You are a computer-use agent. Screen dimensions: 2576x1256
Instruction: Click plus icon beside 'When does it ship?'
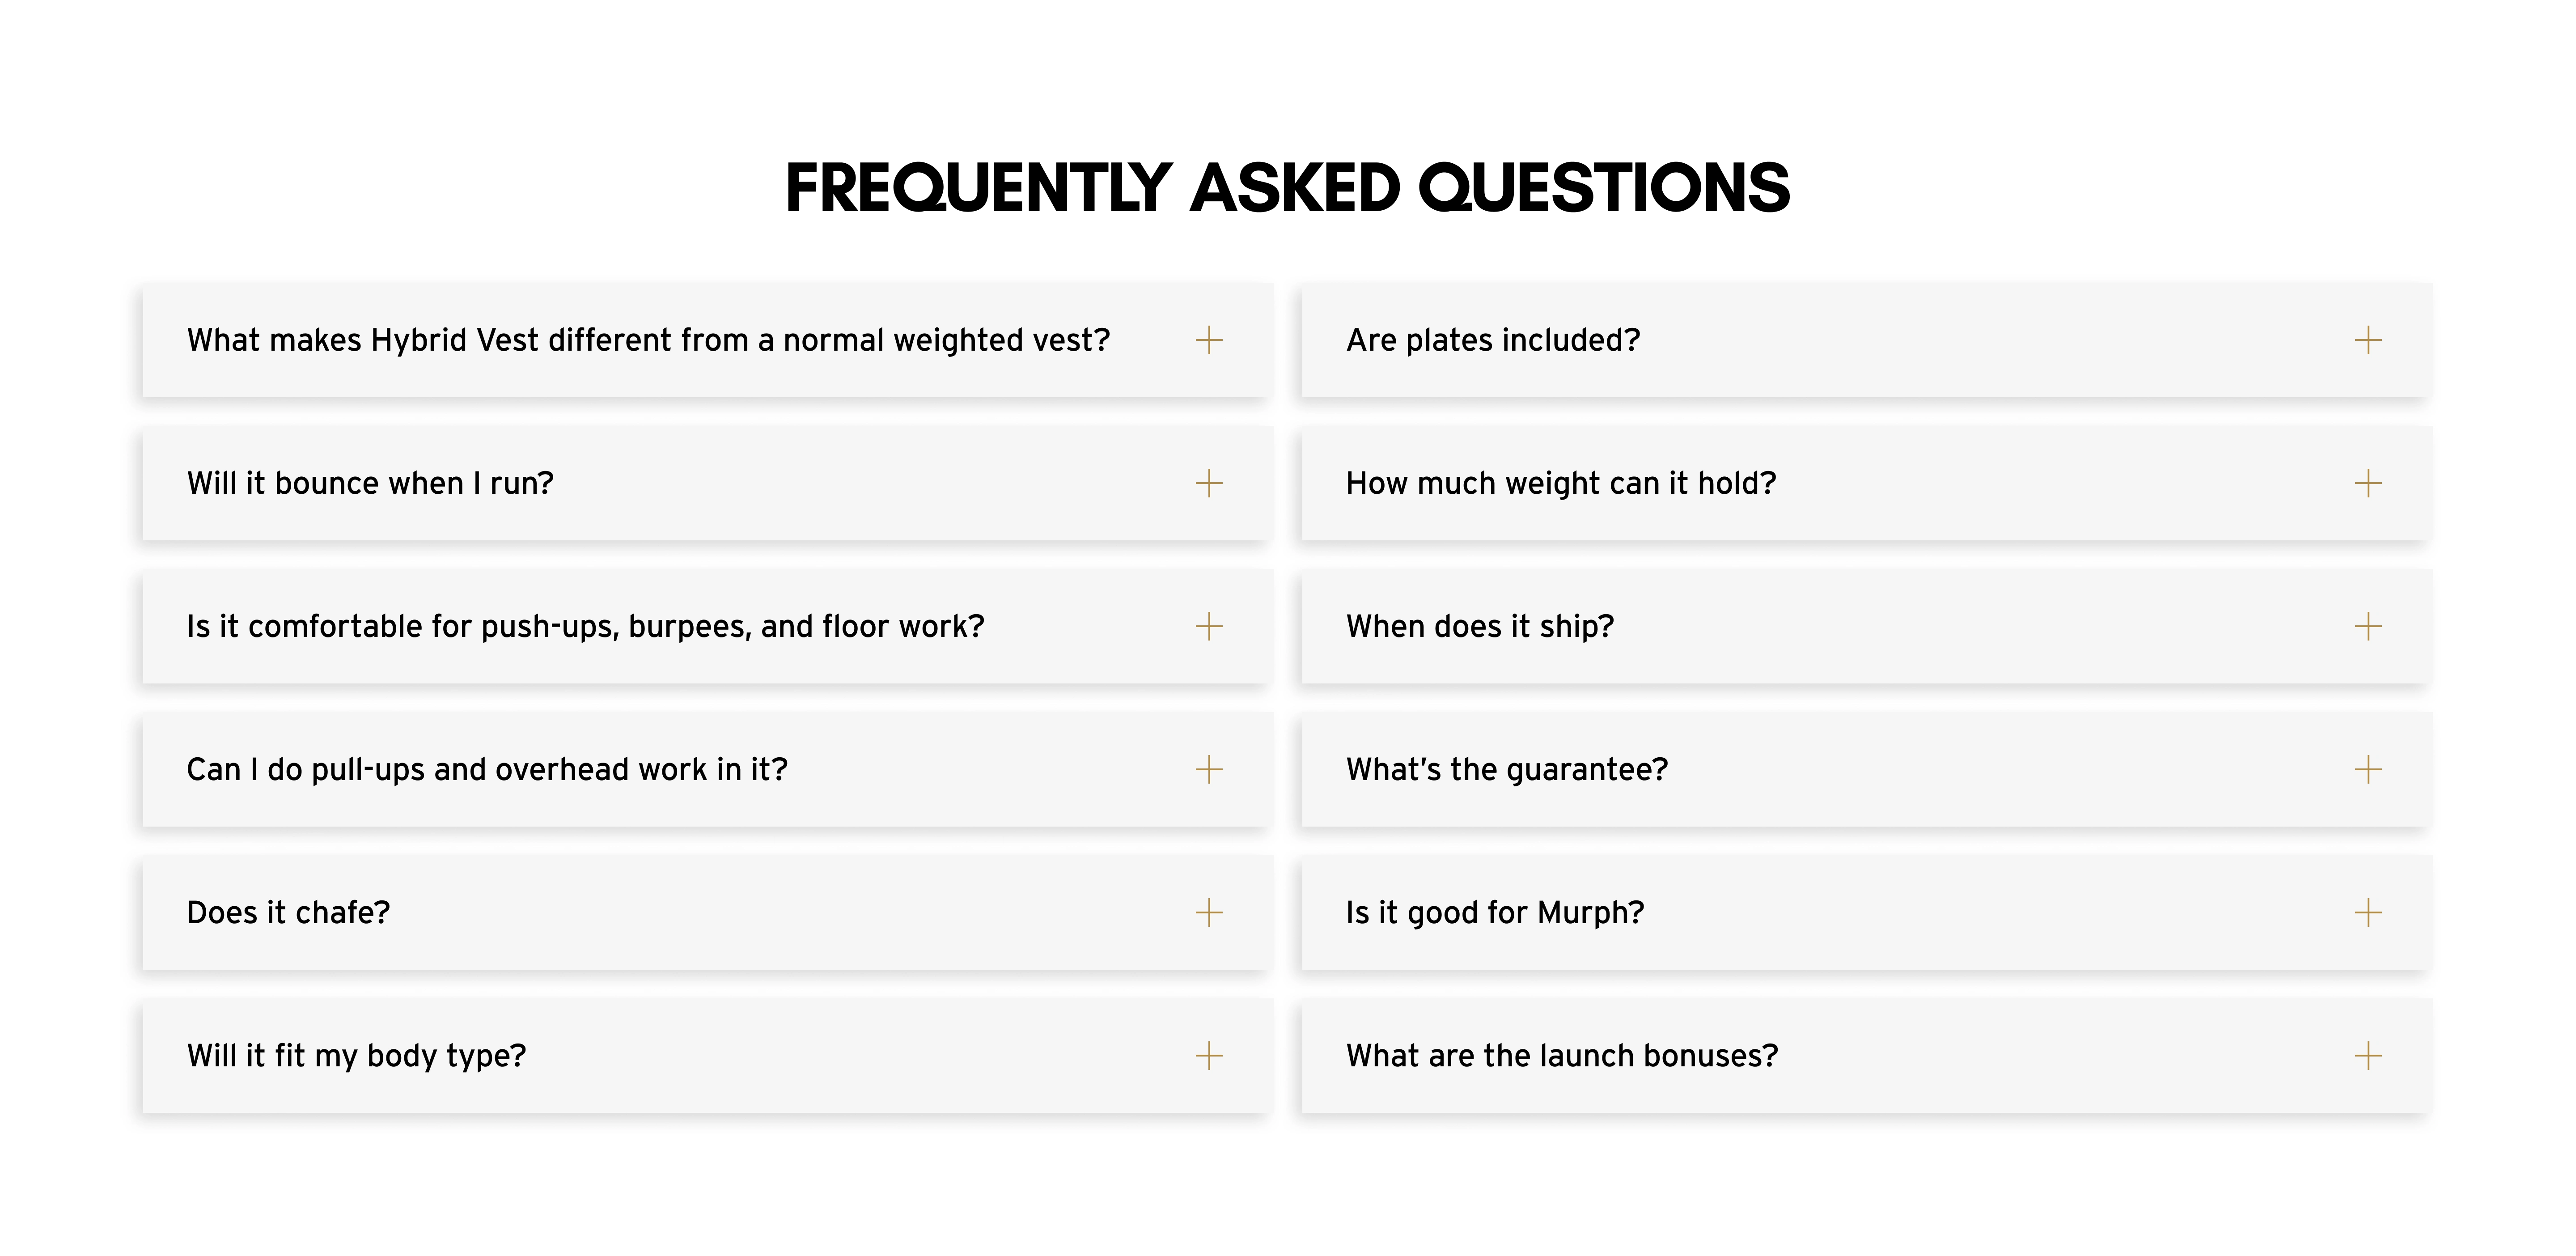[2367, 626]
